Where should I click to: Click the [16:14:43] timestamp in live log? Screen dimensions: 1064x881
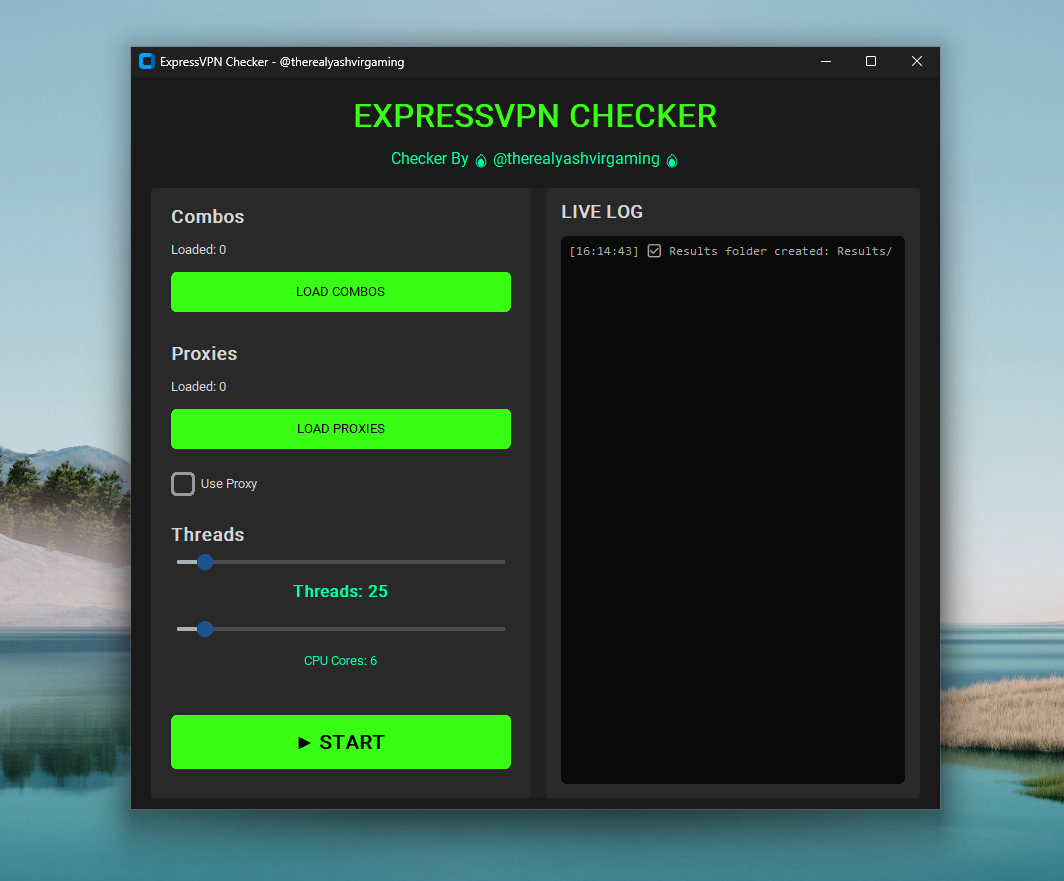604,251
